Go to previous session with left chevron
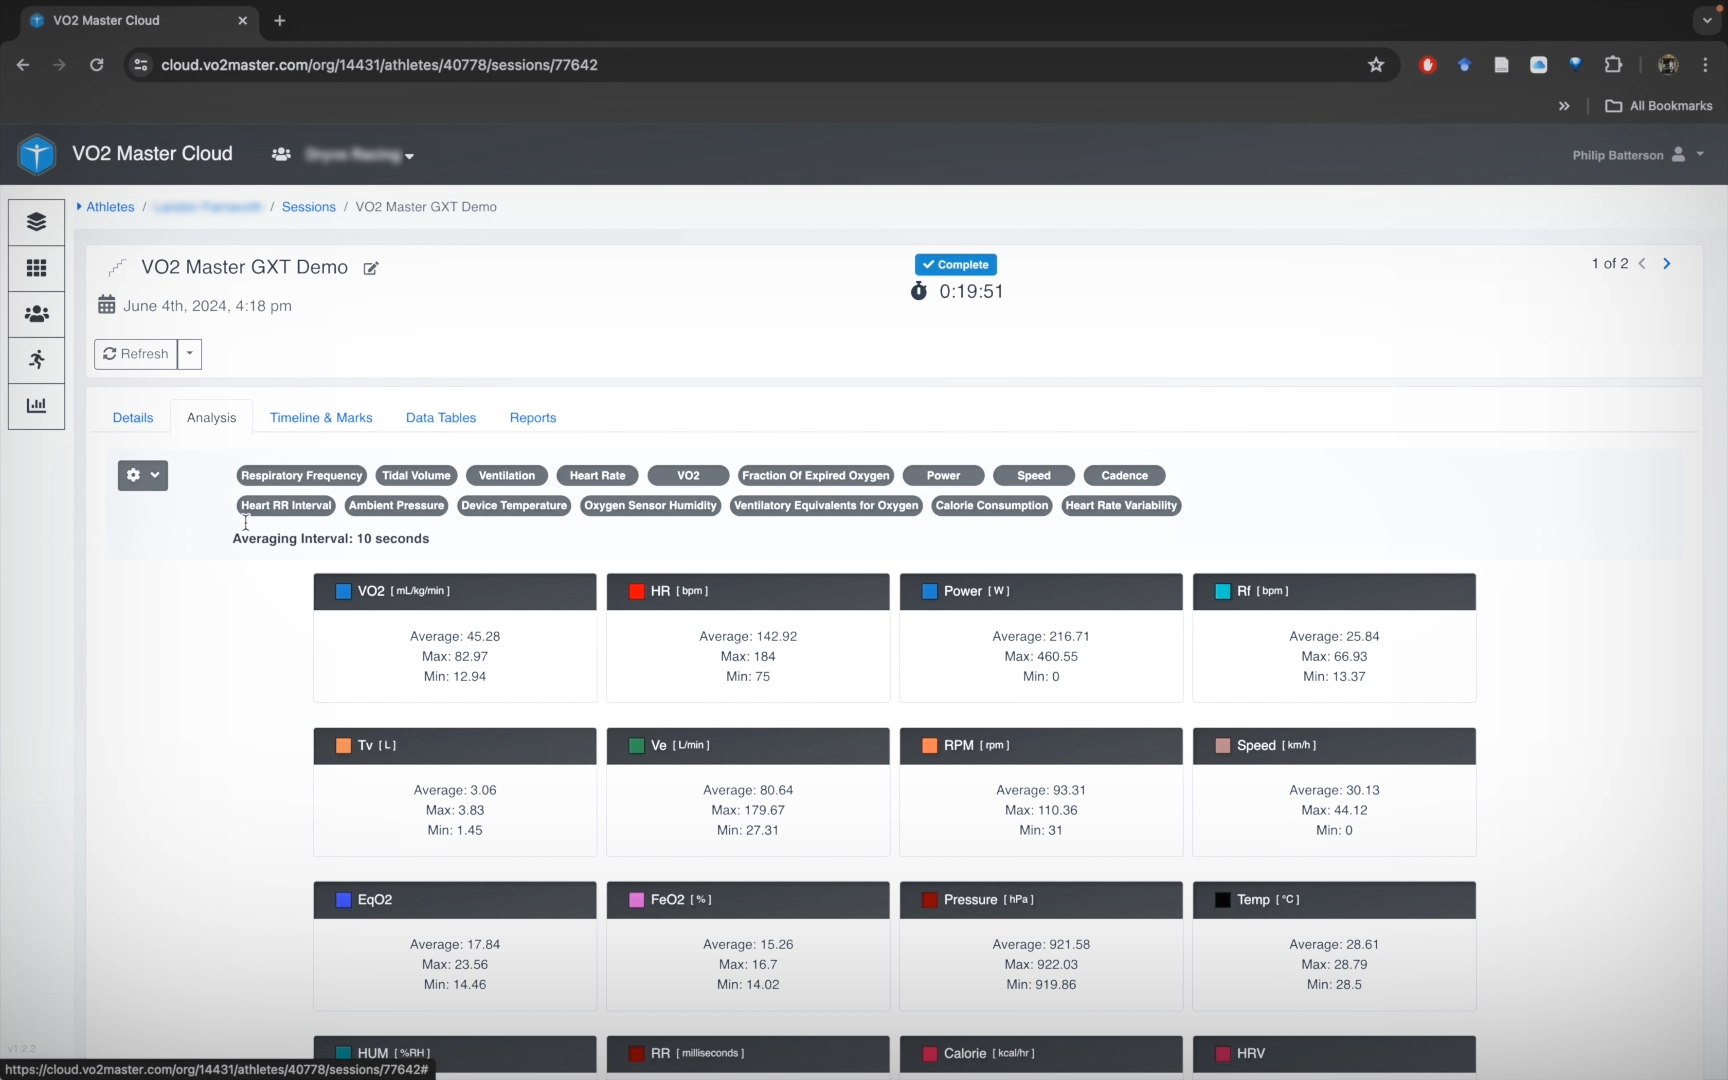This screenshot has height=1080, width=1728. pos(1642,264)
